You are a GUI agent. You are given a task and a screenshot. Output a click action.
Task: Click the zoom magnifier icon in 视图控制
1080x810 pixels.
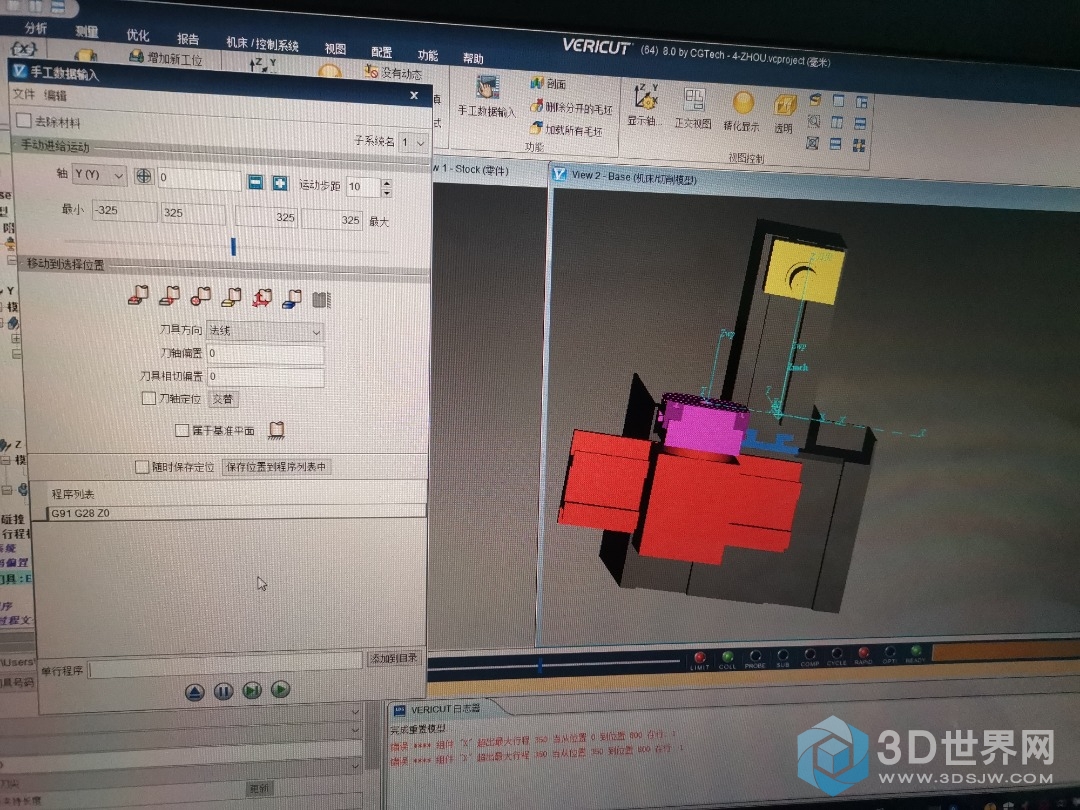click(x=813, y=121)
